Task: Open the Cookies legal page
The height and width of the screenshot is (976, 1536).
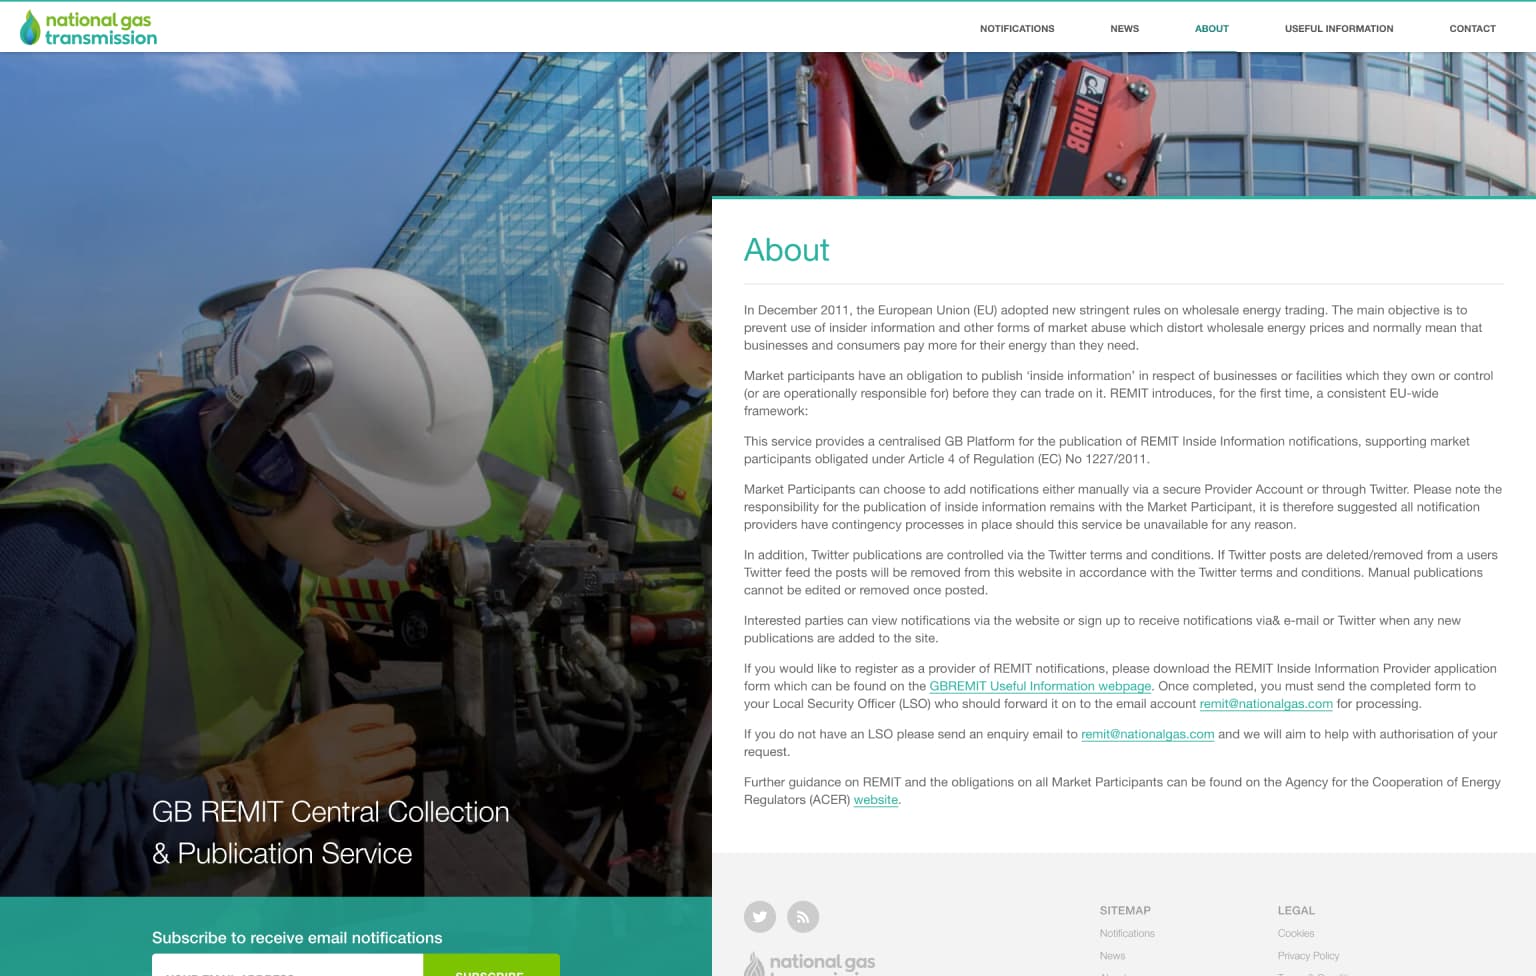Action: pyautogui.click(x=1295, y=933)
